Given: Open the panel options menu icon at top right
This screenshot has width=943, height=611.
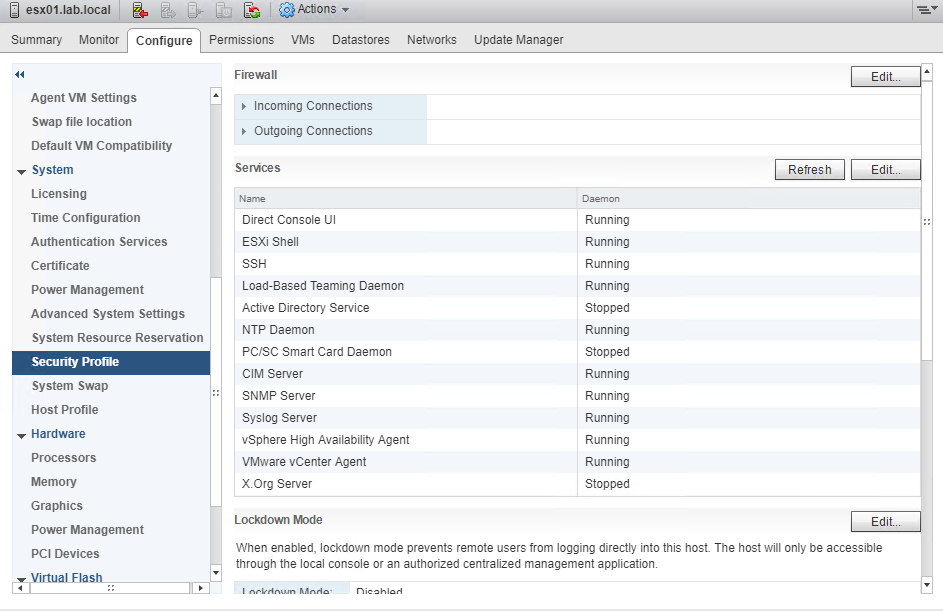Looking at the screenshot, I should pos(925,10).
